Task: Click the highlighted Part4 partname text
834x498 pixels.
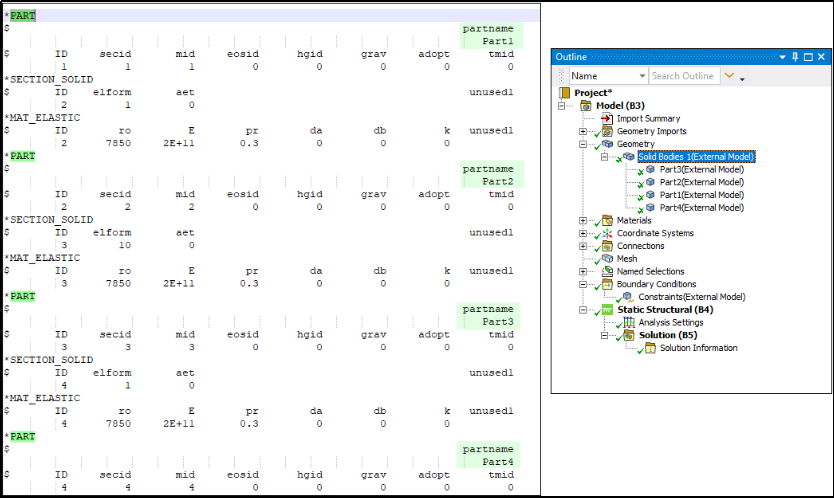Action: pos(498,462)
